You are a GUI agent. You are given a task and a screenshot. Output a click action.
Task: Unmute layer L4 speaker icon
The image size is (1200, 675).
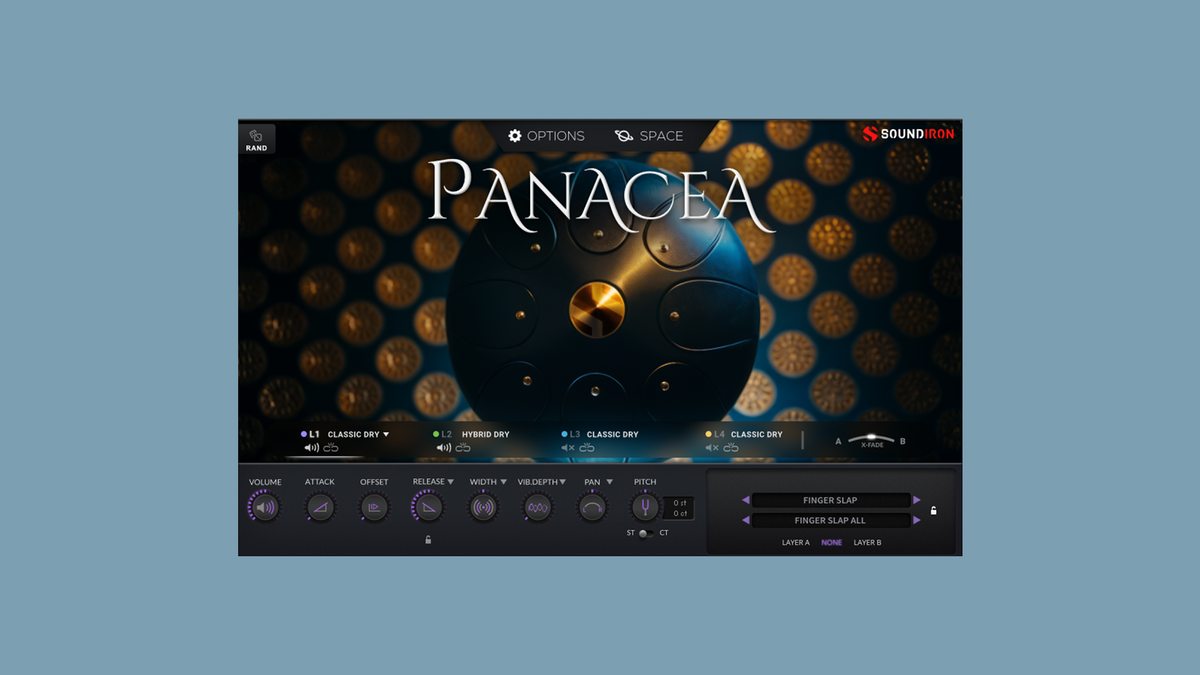[712, 448]
